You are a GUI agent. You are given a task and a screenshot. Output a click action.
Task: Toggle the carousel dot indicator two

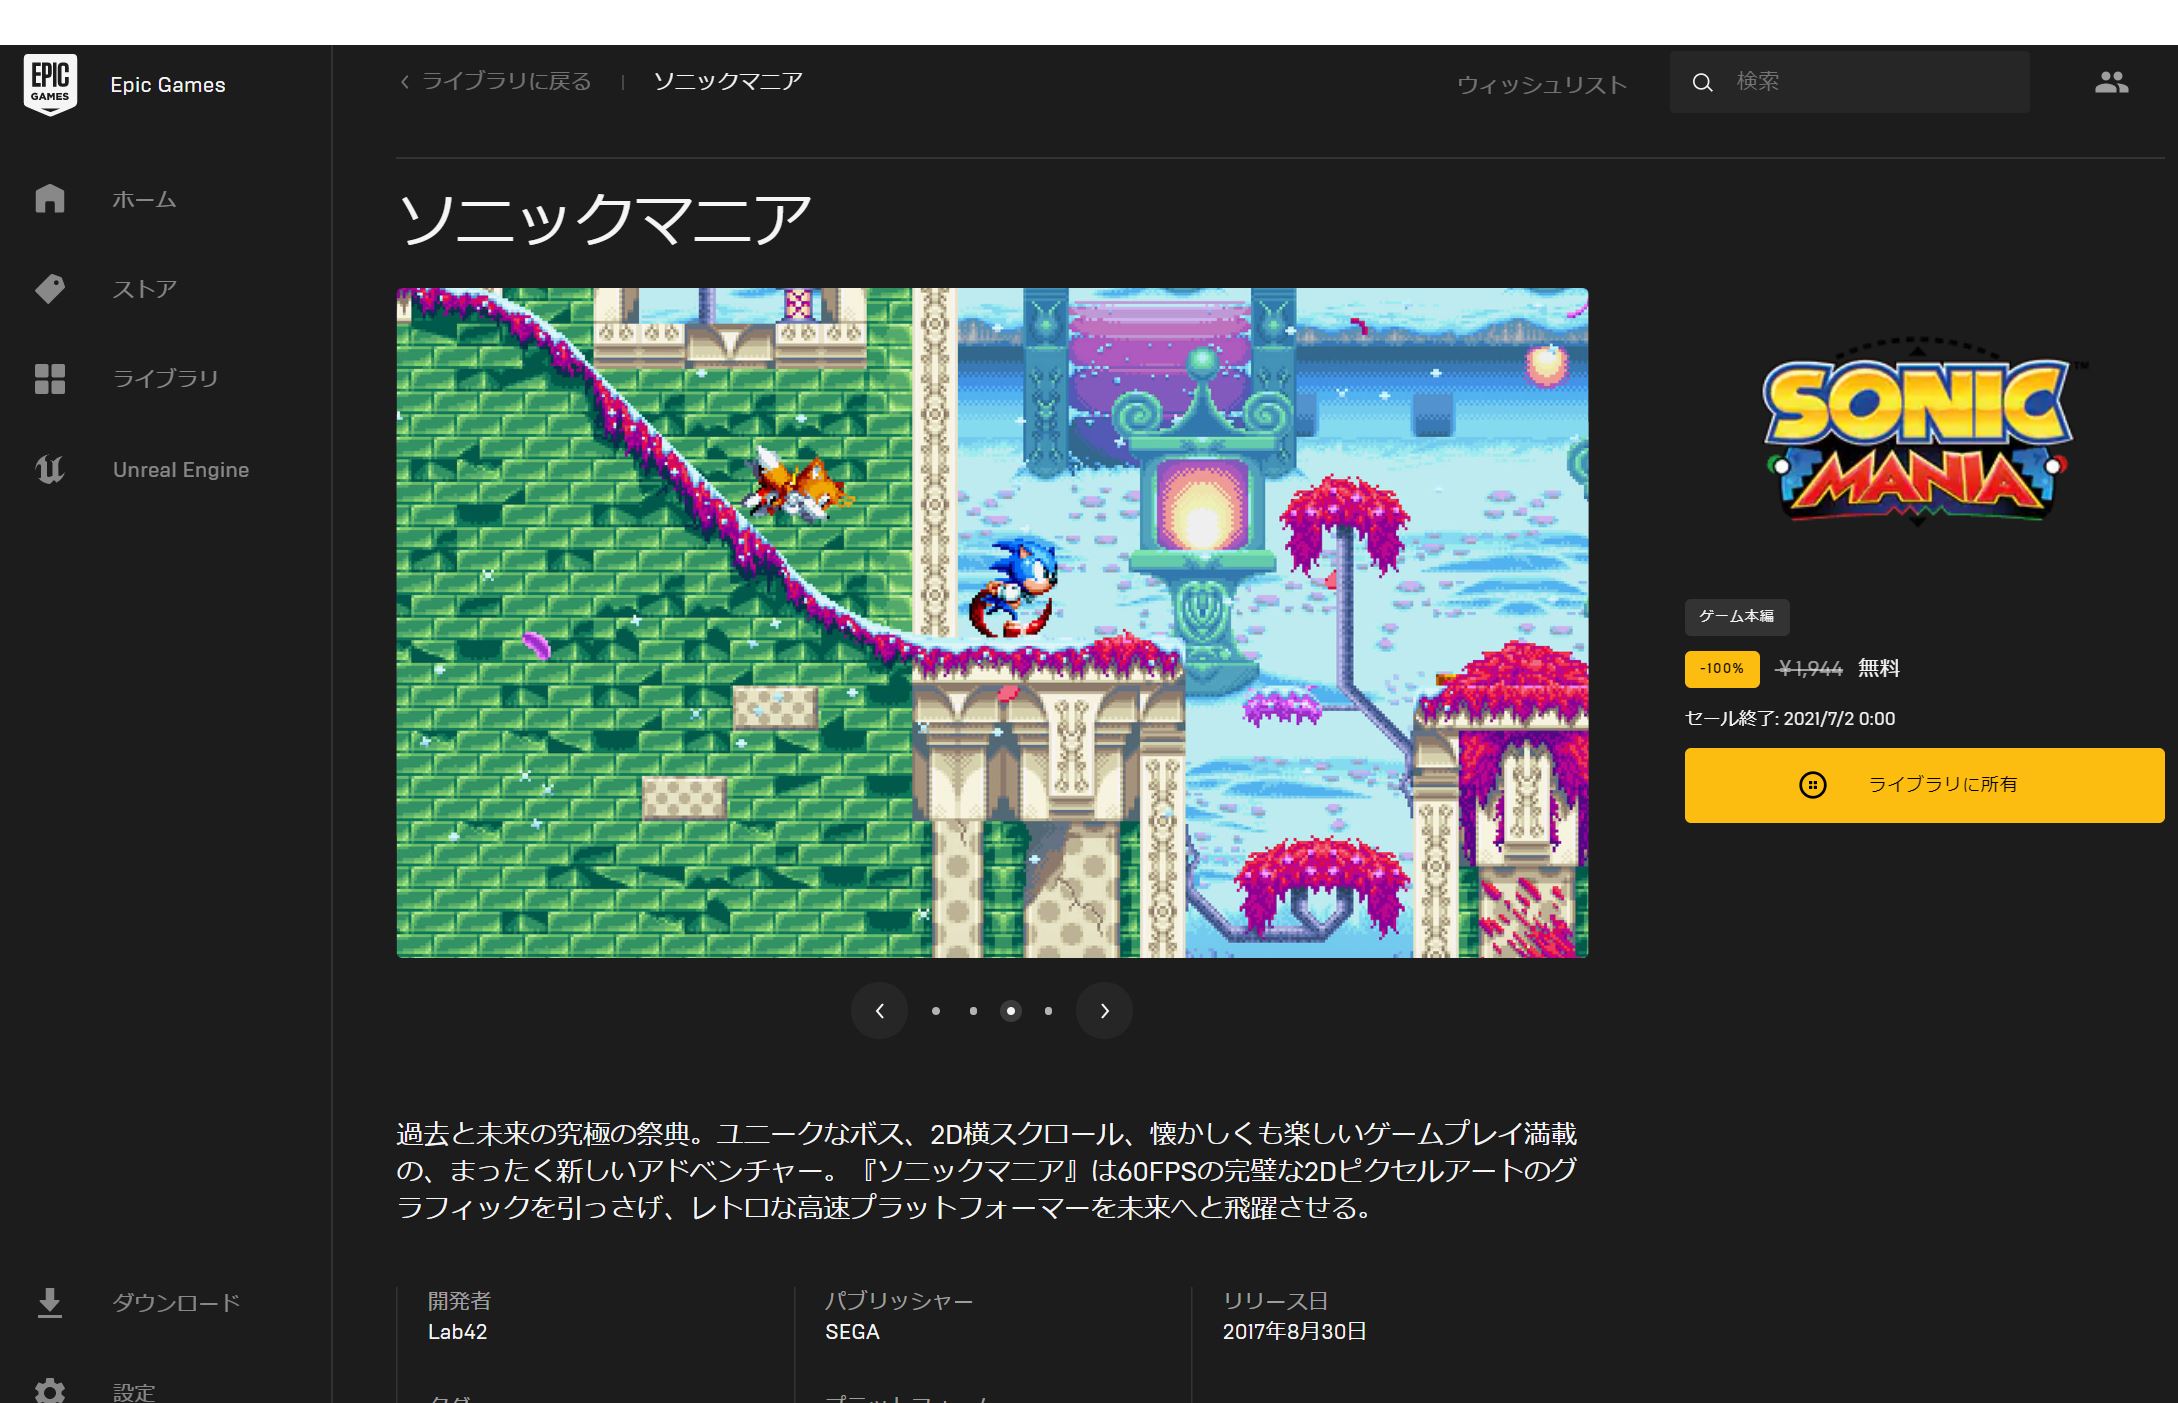point(970,1009)
